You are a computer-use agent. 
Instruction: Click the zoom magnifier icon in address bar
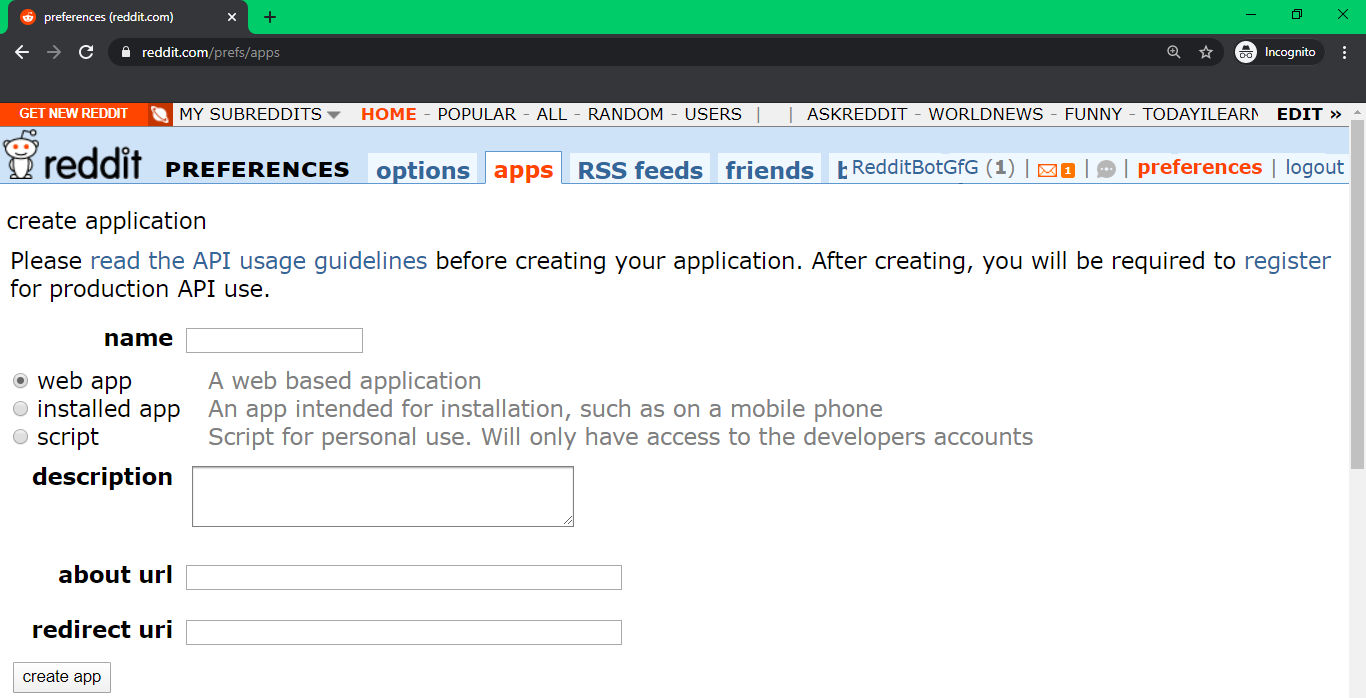[x=1174, y=52]
